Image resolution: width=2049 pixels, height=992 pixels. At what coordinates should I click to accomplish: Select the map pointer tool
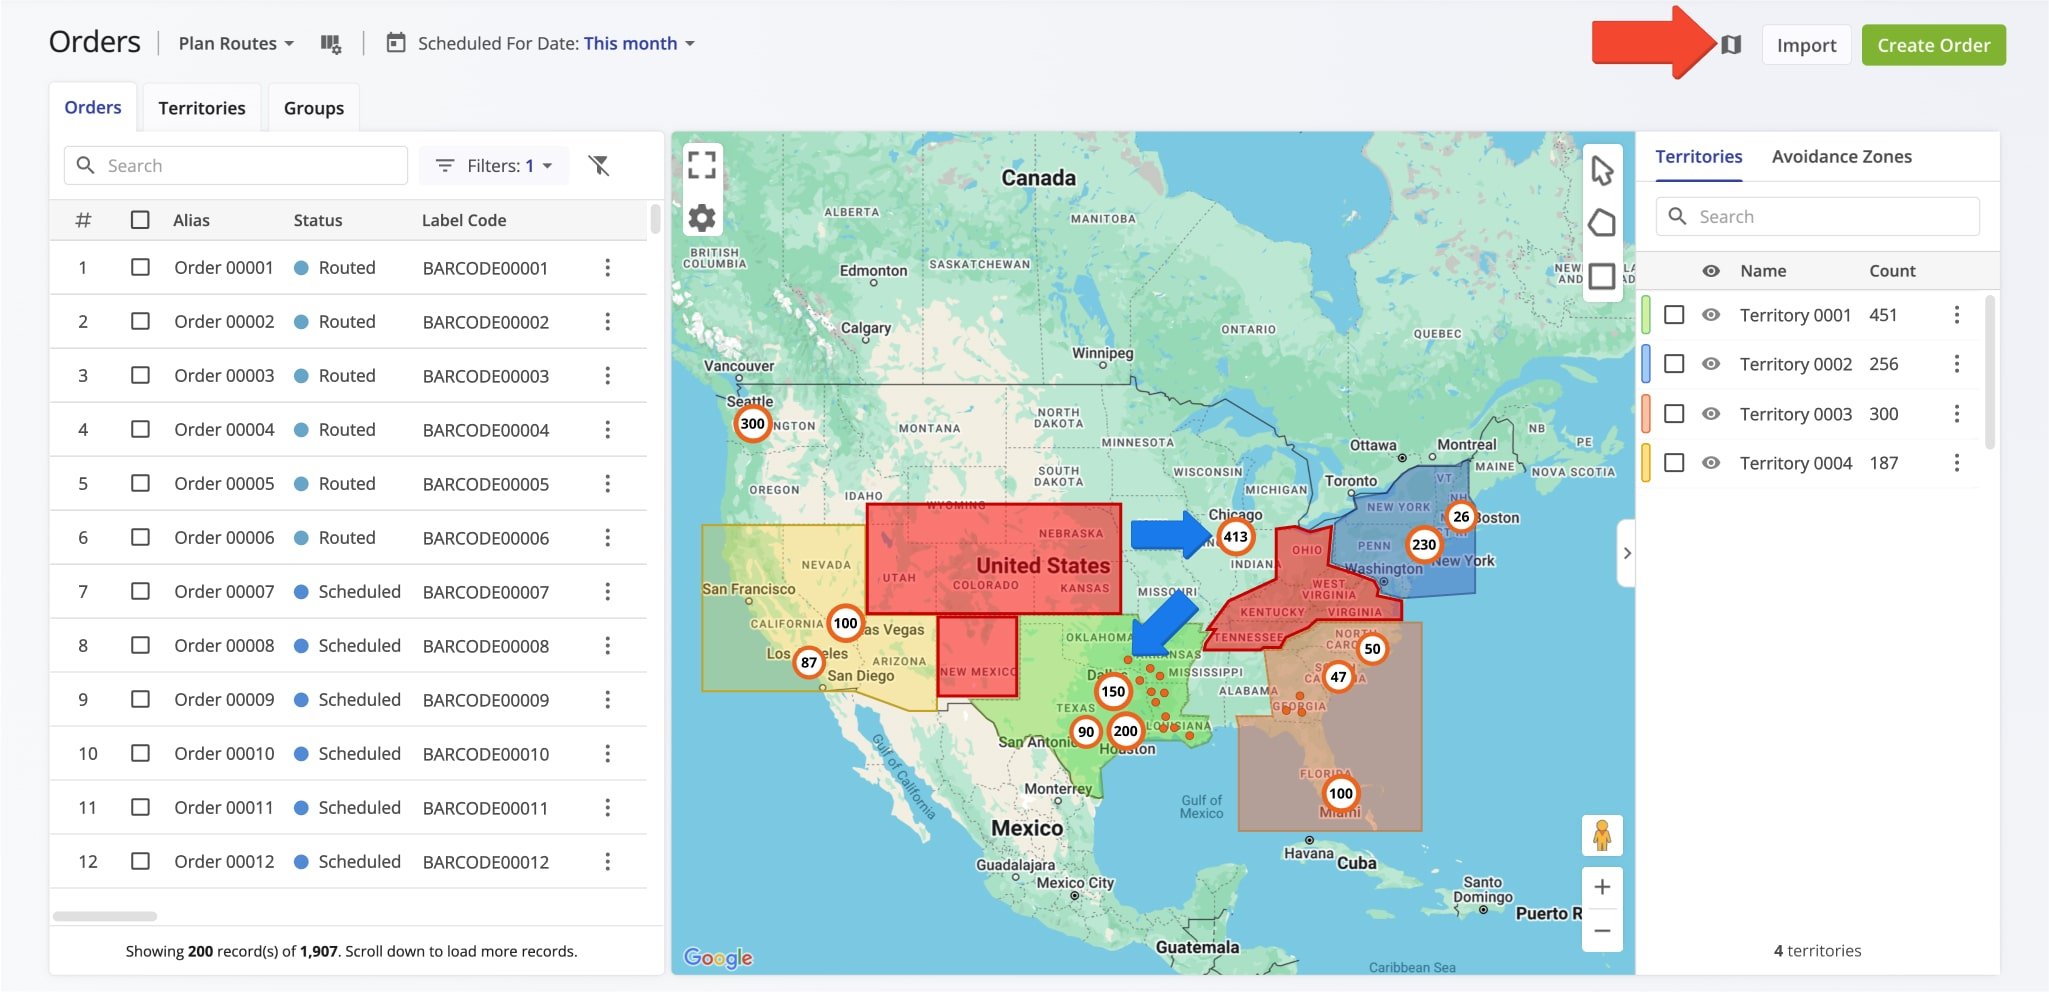click(x=1602, y=171)
